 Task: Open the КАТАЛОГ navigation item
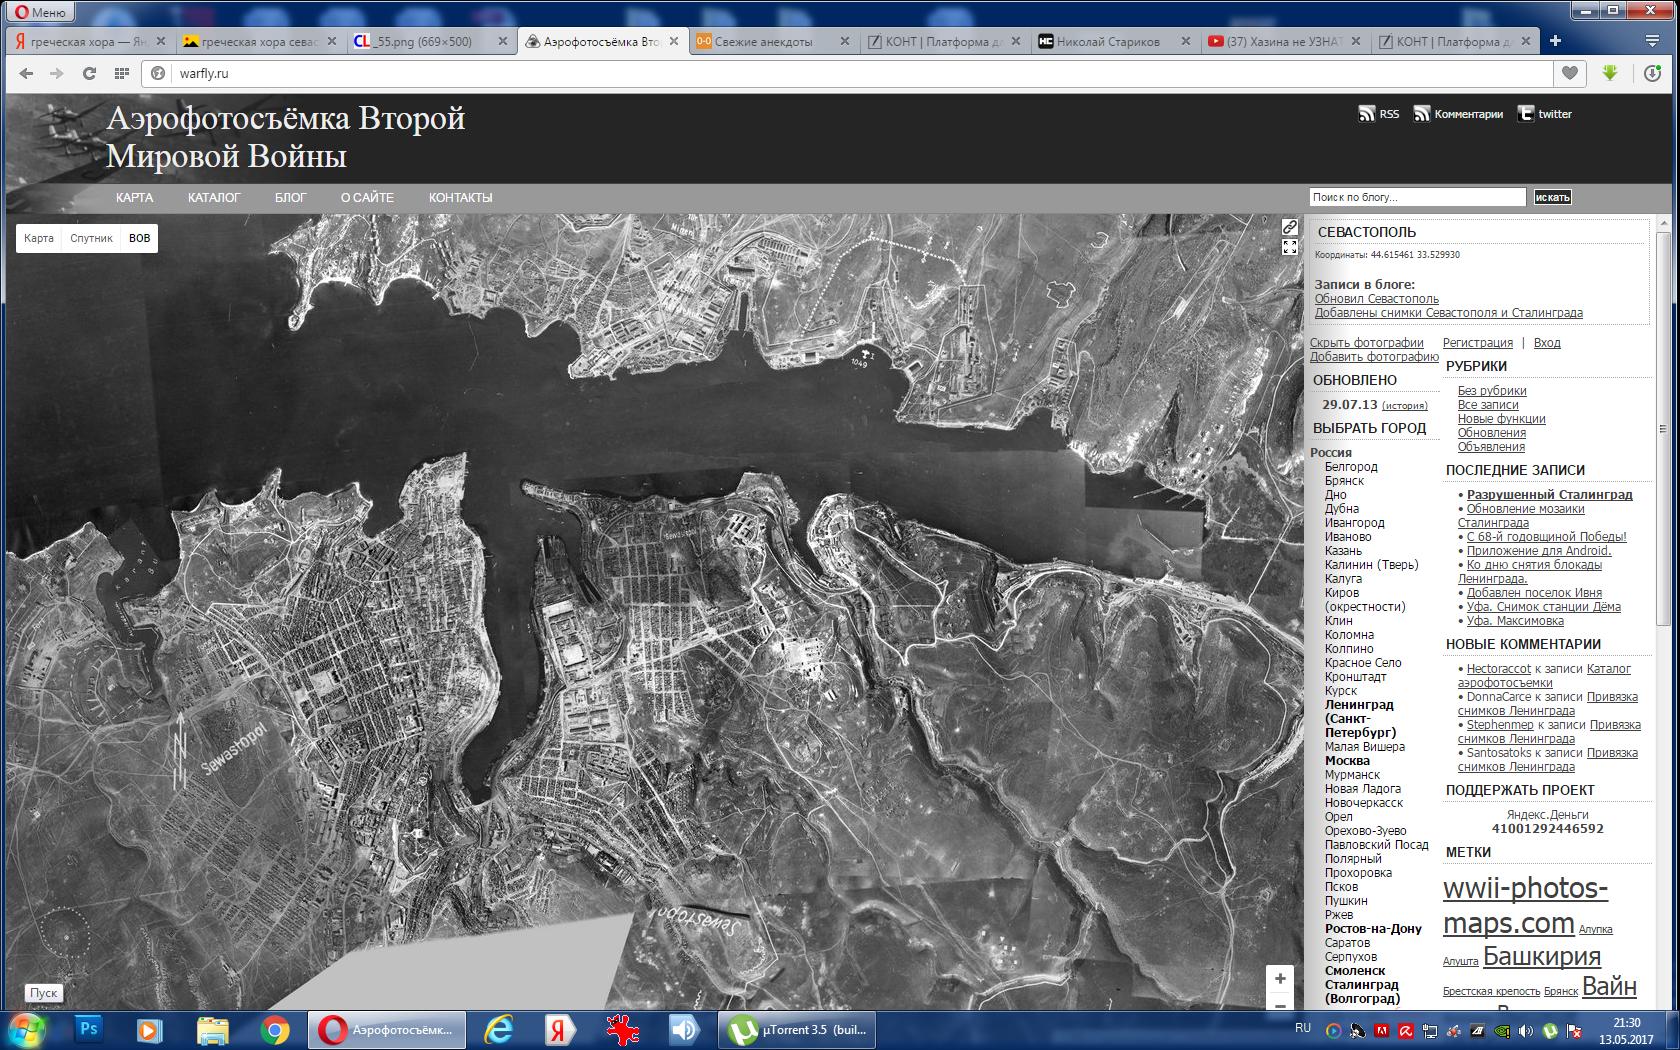click(x=214, y=197)
